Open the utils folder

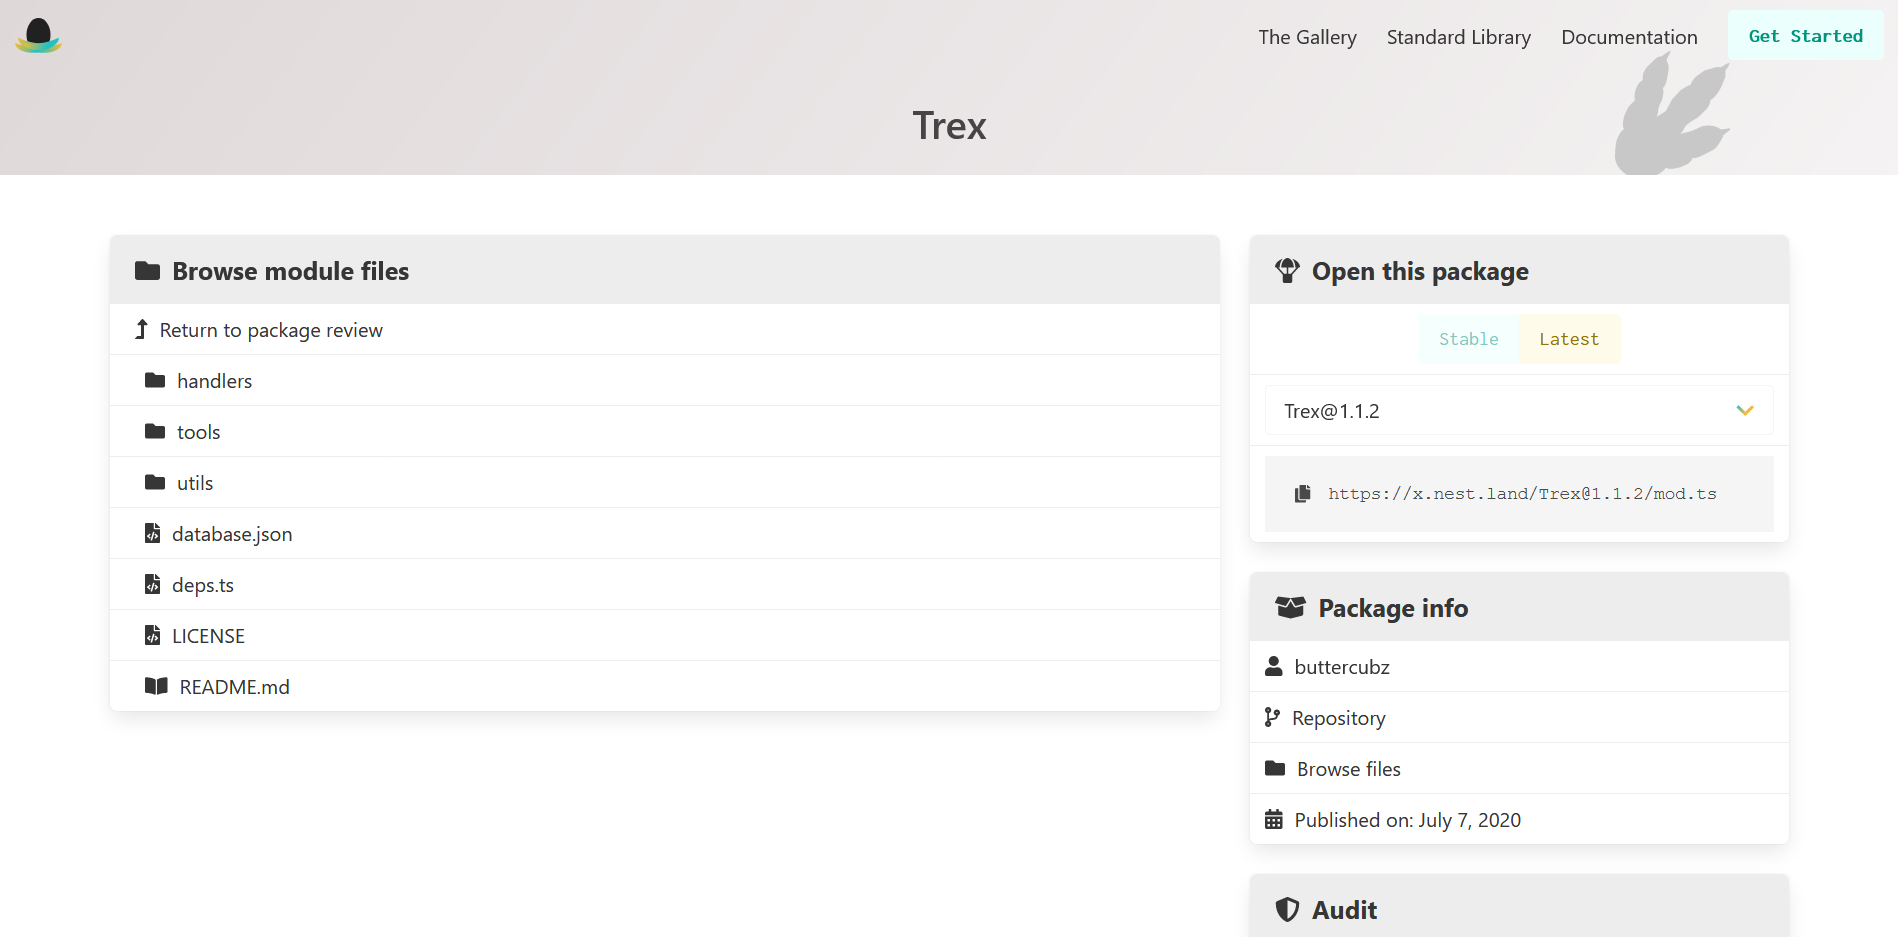pyautogui.click(x=194, y=482)
